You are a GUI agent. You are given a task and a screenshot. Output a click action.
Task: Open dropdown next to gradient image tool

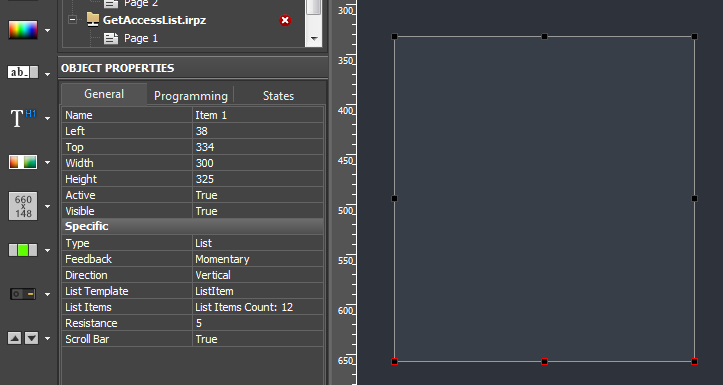tap(47, 162)
